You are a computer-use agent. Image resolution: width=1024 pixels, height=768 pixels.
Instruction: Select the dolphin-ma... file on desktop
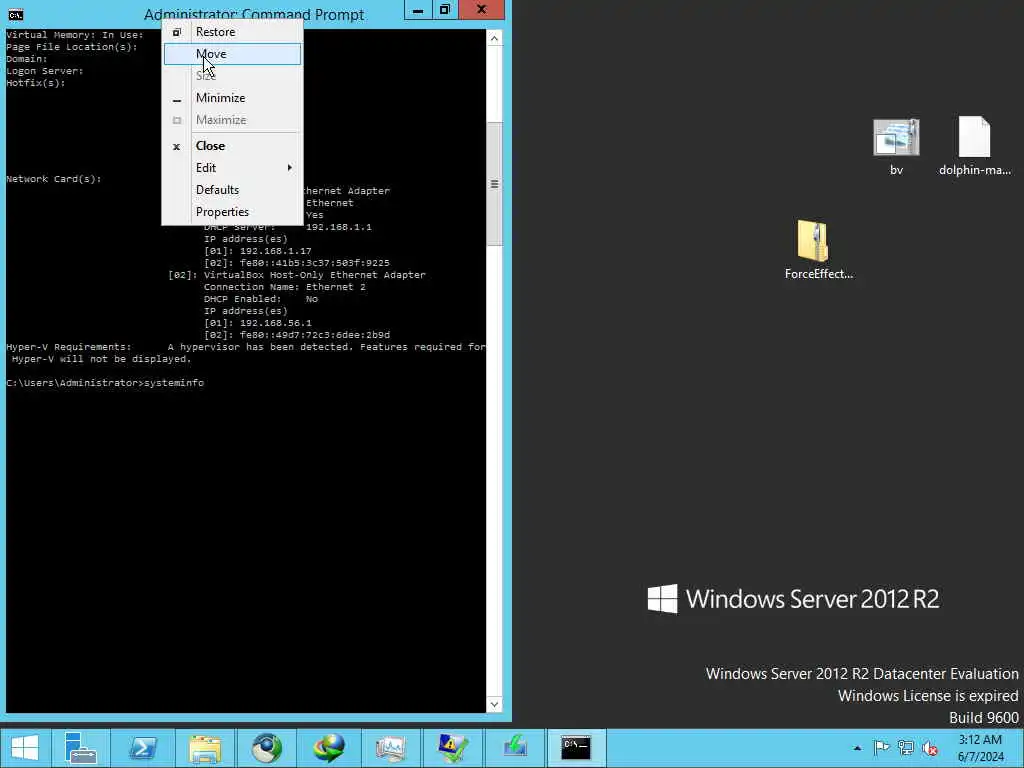click(x=974, y=147)
